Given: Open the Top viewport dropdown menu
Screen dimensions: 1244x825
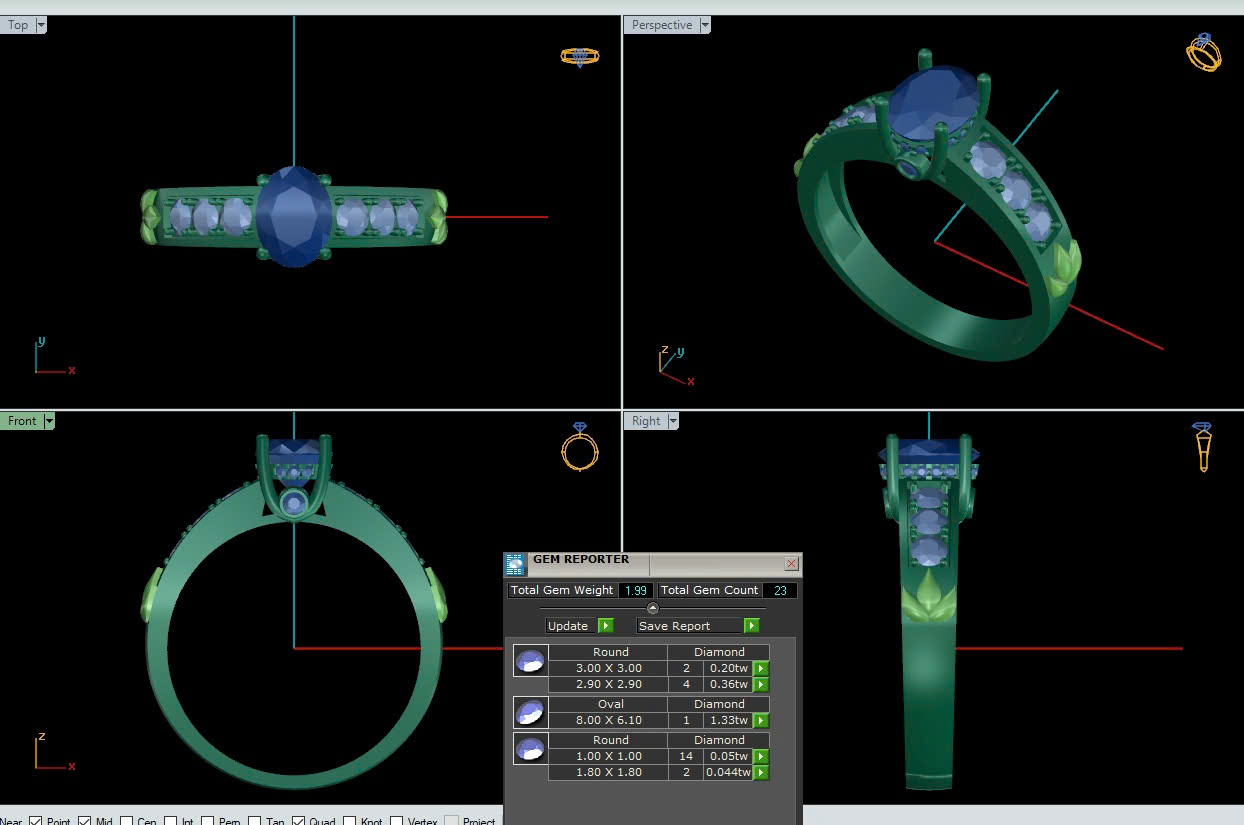Looking at the screenshot, I should click(41, 25).
